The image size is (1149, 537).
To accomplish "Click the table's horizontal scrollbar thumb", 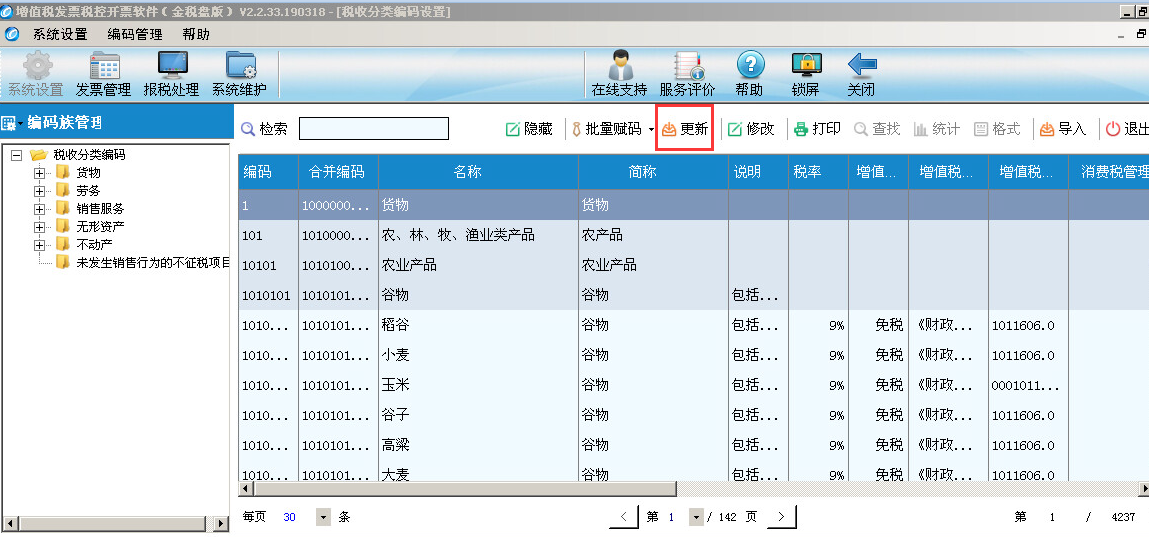I will [x=465, y=488].
